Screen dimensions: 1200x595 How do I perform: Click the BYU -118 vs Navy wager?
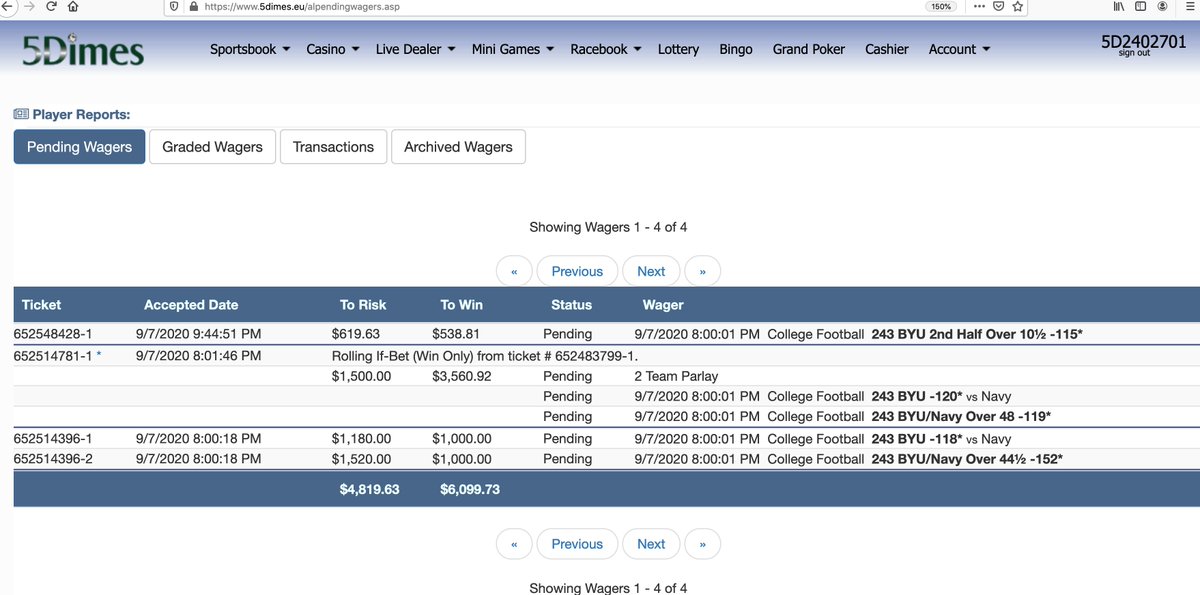941,439
